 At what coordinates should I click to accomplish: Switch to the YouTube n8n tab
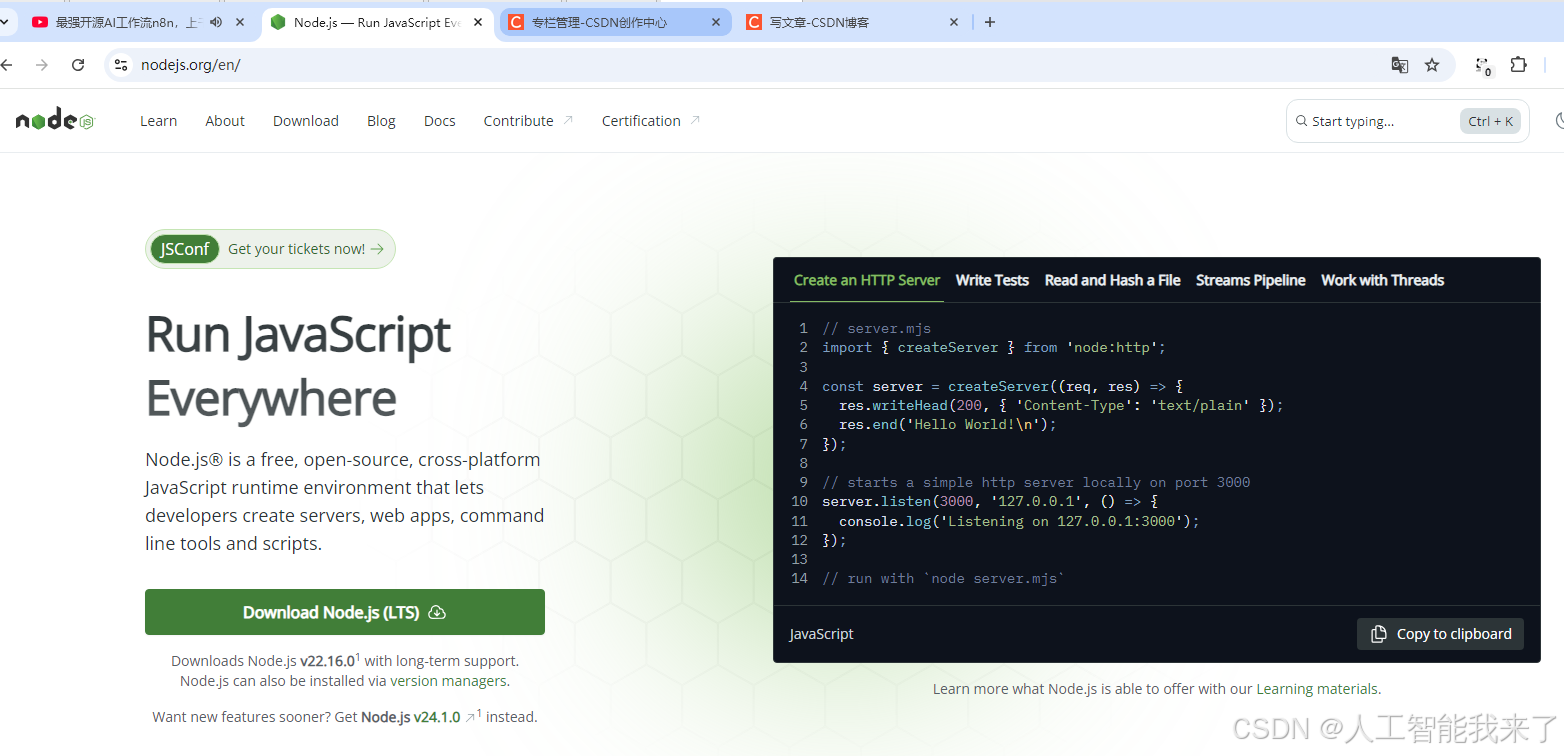point(130,22)
